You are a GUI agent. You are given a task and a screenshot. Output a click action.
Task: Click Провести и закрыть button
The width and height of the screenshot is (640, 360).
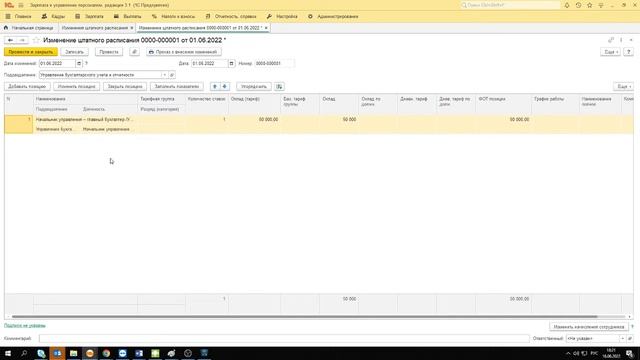(x=31, y=52)
